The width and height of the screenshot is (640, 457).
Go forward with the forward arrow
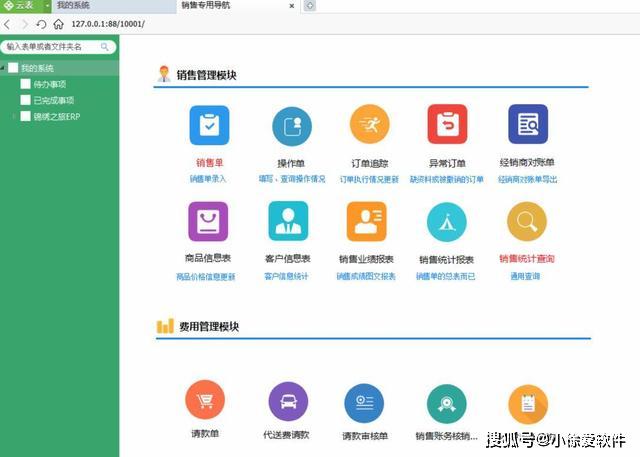pyautogui.click(x=24, y=24)
